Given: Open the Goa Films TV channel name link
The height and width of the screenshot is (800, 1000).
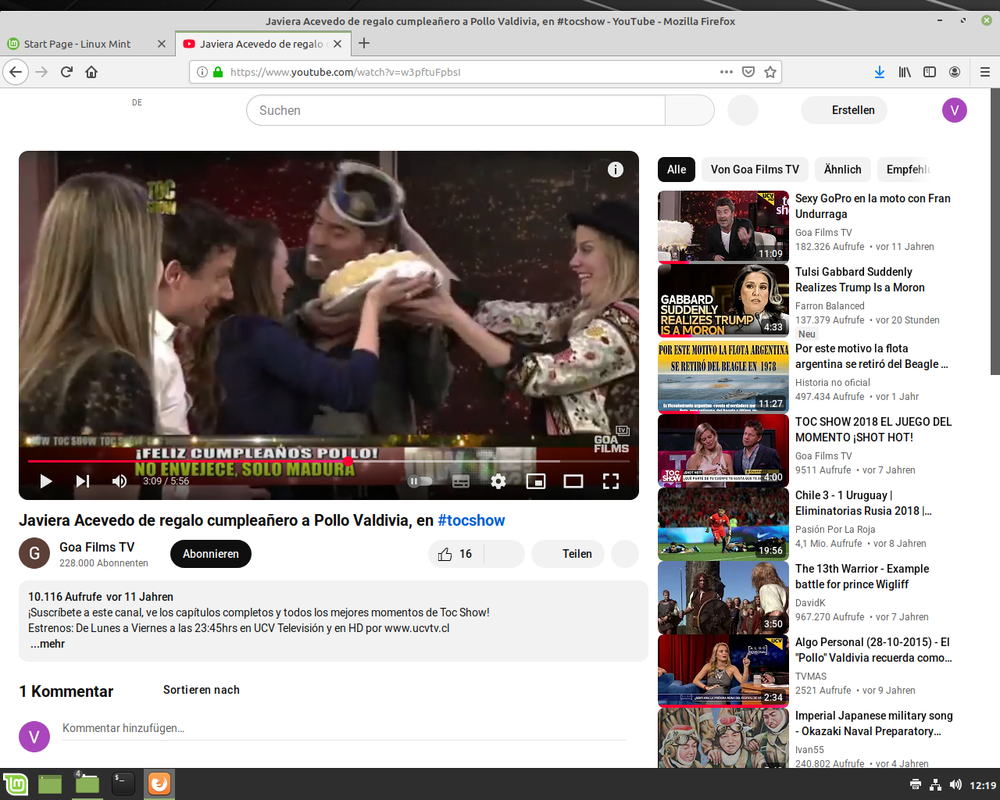Looking at the screenshot, I should (x=97, y=547).
